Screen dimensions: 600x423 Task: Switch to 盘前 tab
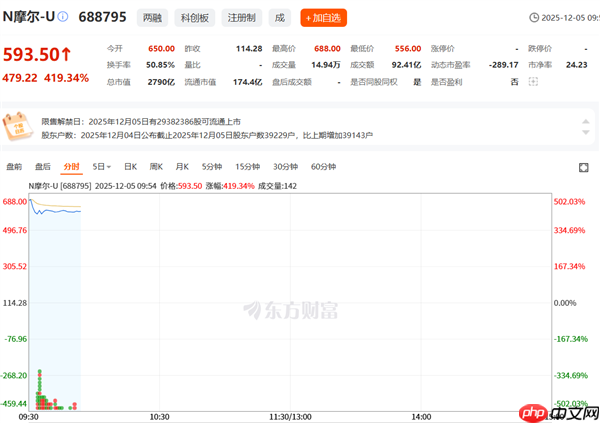tap(14, 167)
